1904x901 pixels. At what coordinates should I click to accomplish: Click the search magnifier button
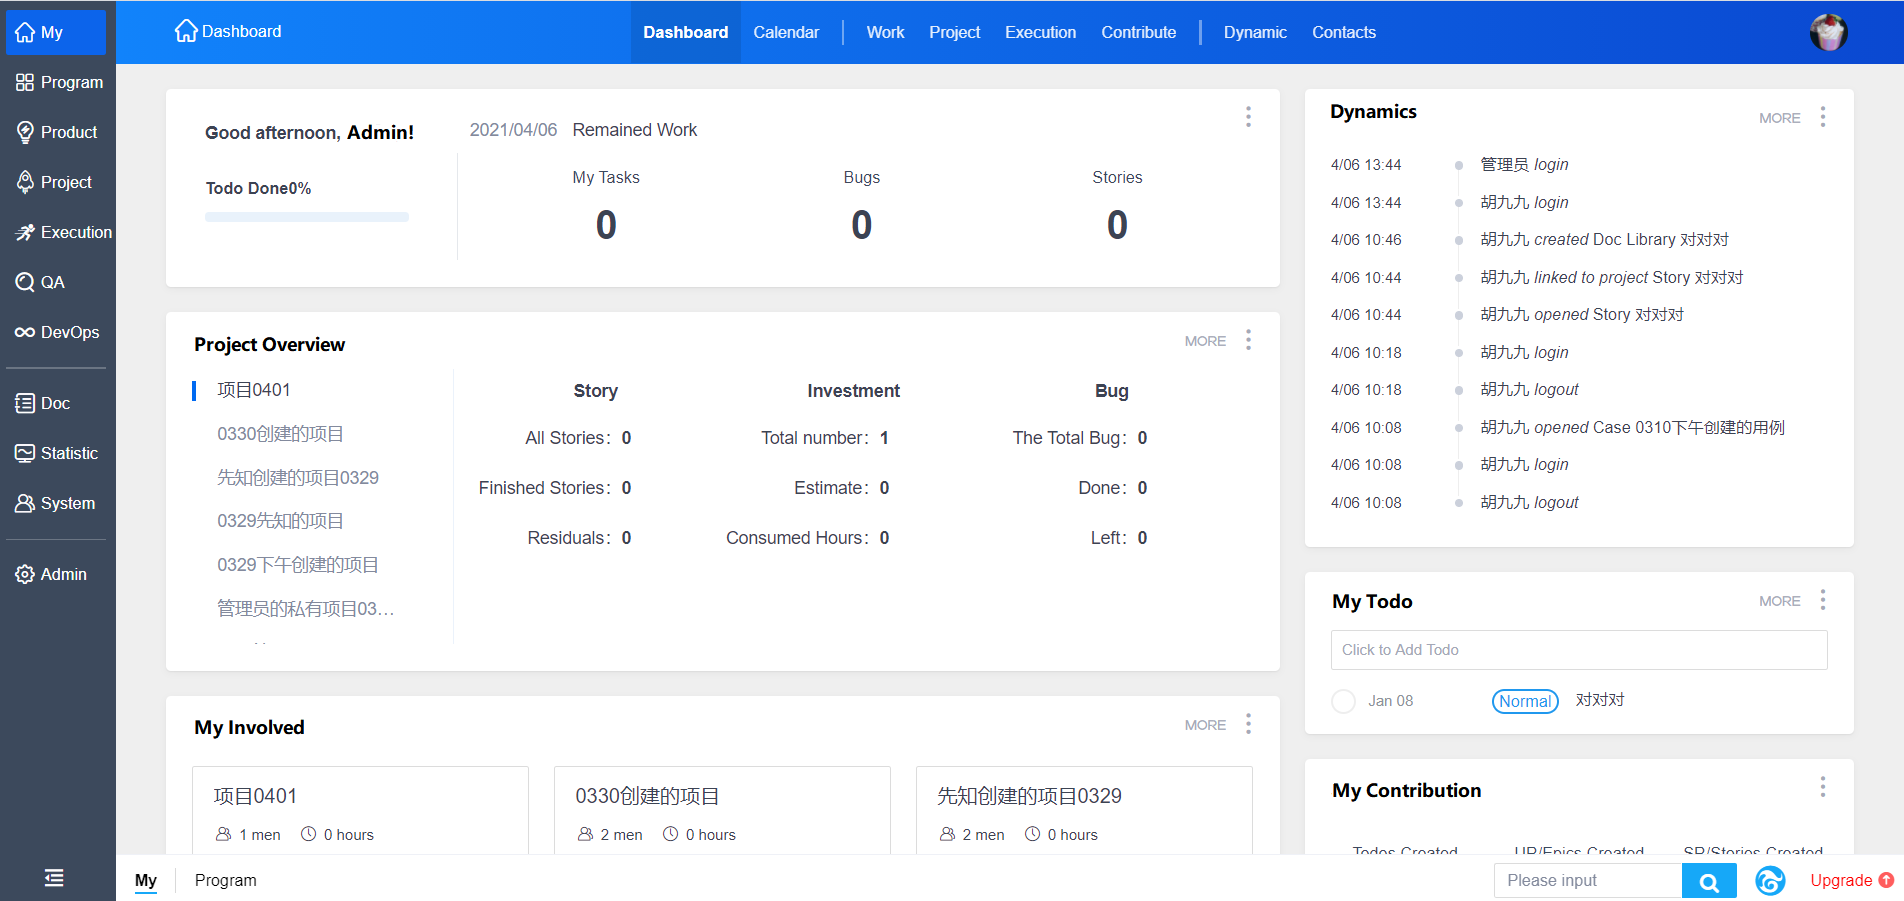[x=1709, y=881]
